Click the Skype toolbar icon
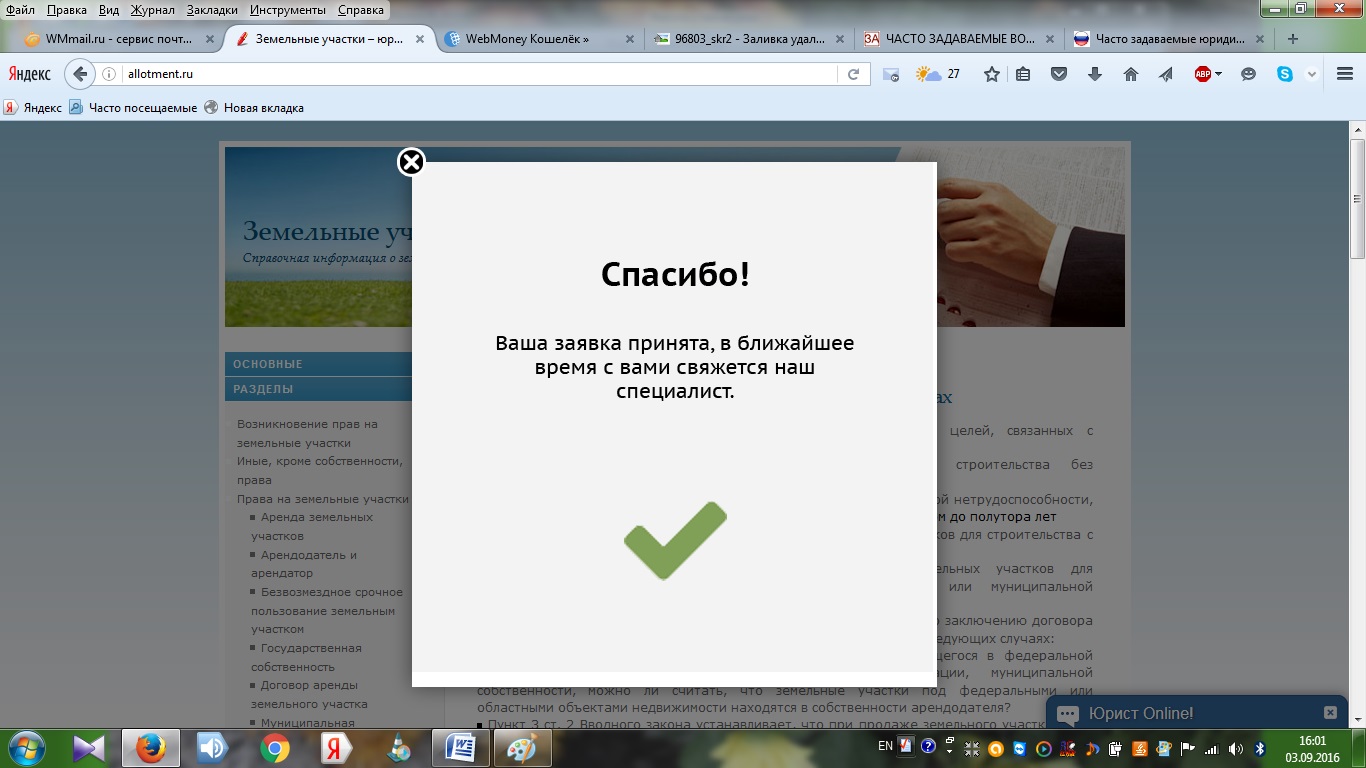Viewport: 1366px width, 768px height. (x=1284, y=74)
